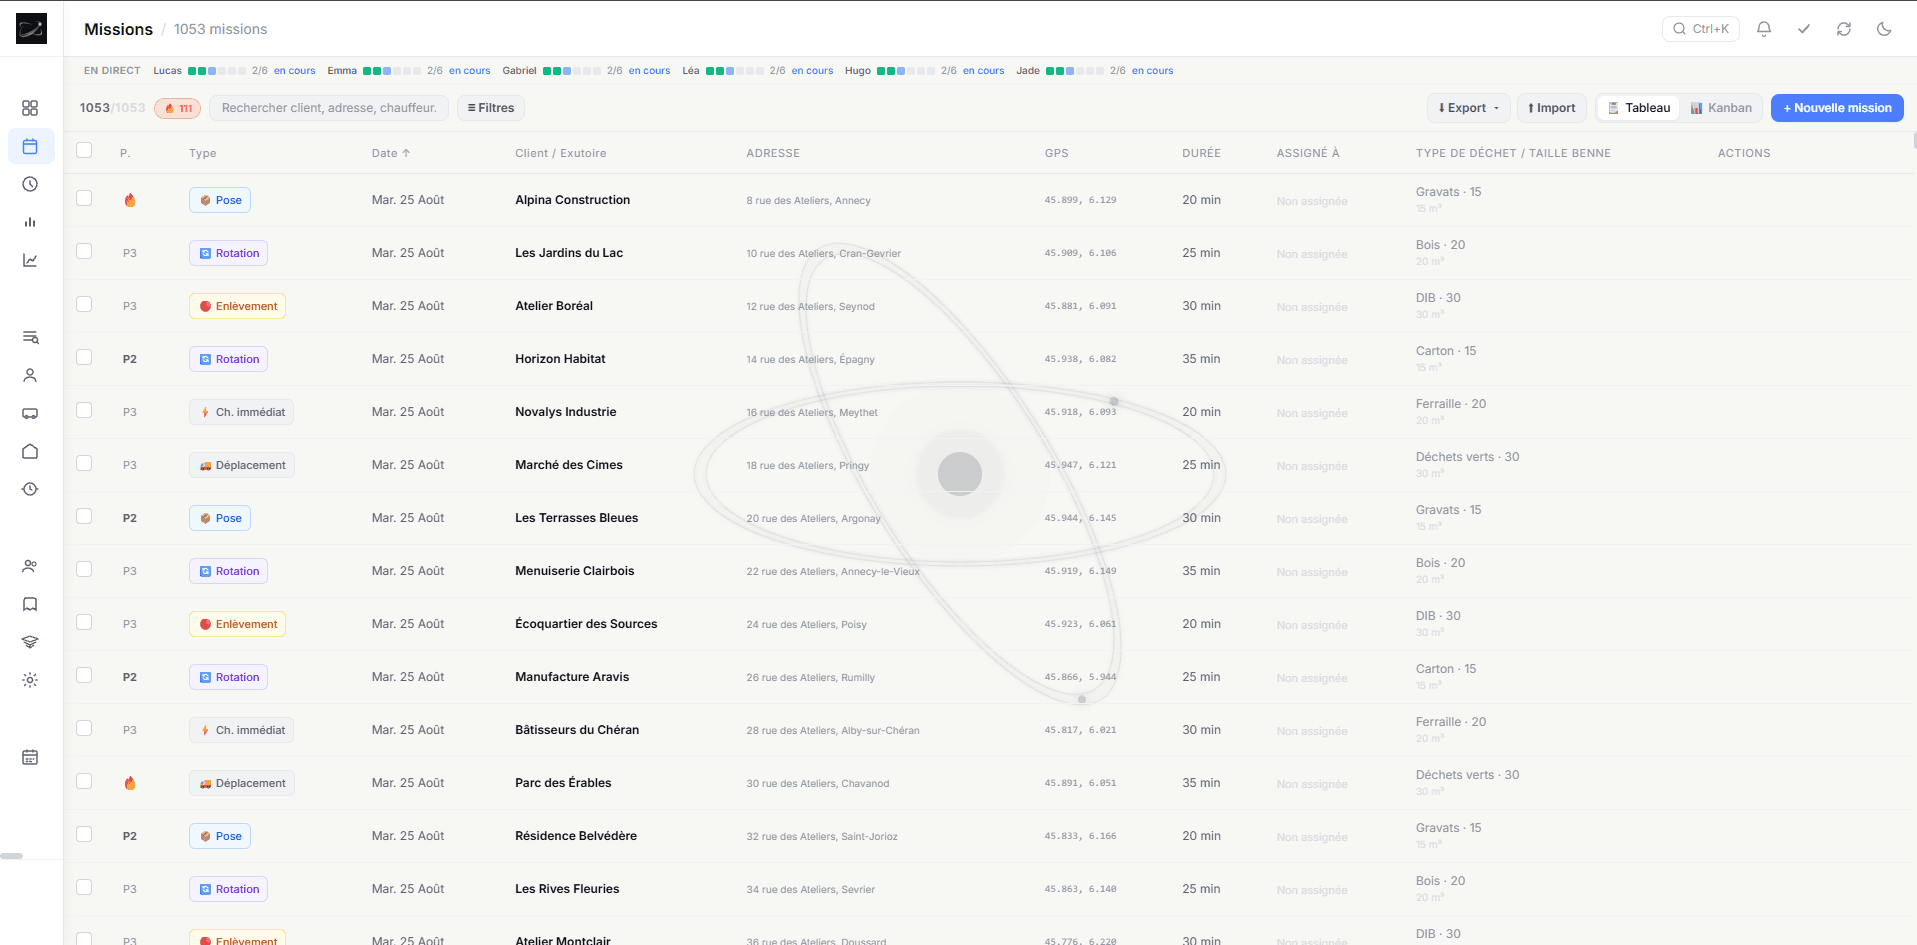Image resolution: width=1917 pixels, height=945 pixels.
Task: Open the bar chart icon in sidebar
Action: pyautogui.click(x=30, y=222)
